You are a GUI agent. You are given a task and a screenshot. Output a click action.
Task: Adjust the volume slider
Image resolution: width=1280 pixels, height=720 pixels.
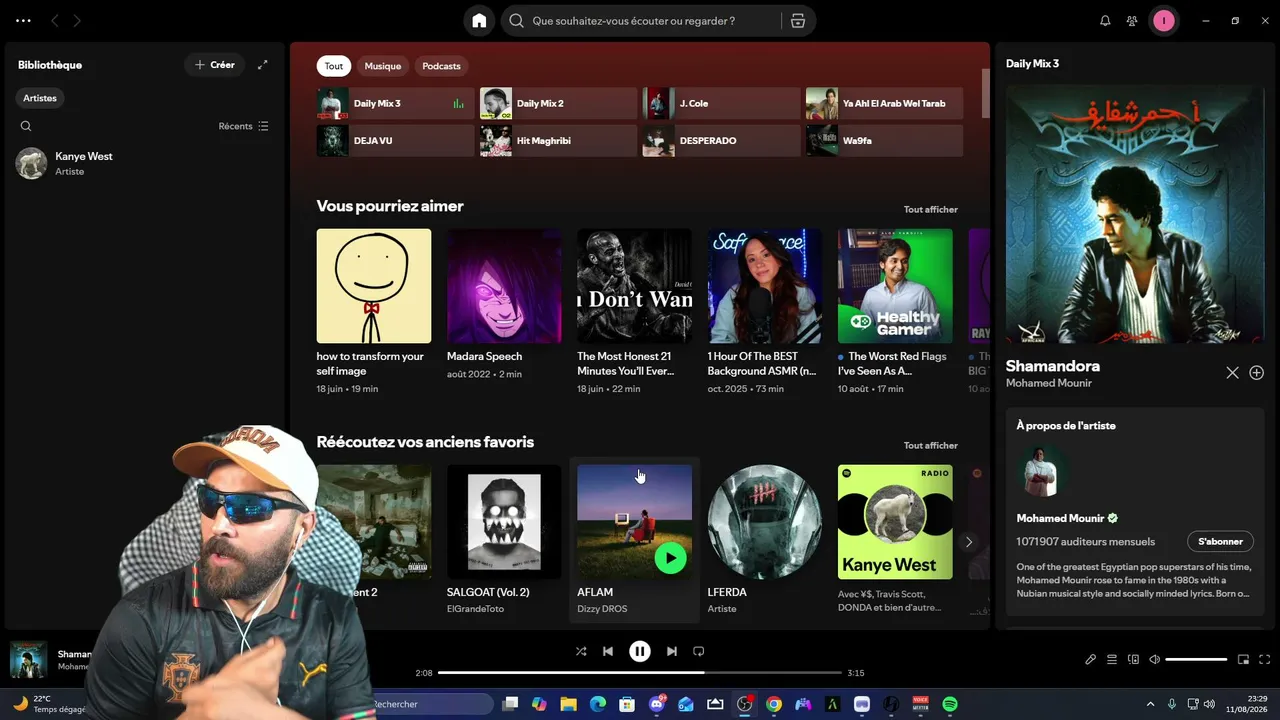pyautogui.click(x=1196, y=659)
